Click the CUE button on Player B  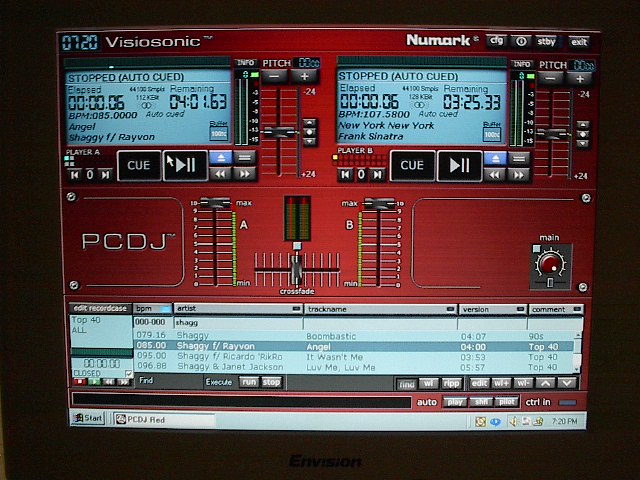pos(412,165)
